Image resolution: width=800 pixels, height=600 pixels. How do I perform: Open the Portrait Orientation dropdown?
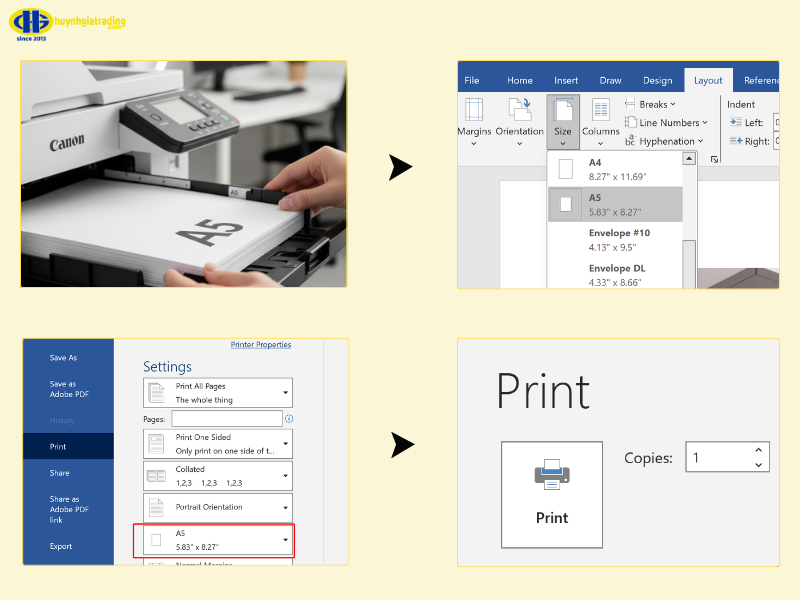[x=286, y=507]
